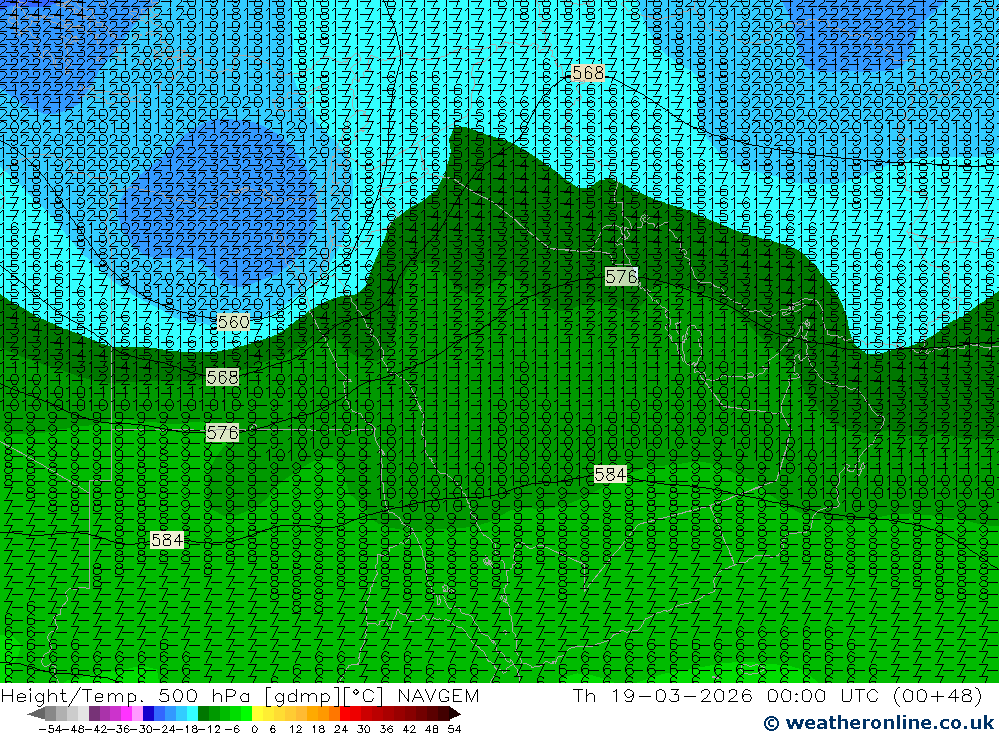Click the gray left arrow end of colorbar
Viewport: 1000px width, 733px height.
[x=36, y=714]
